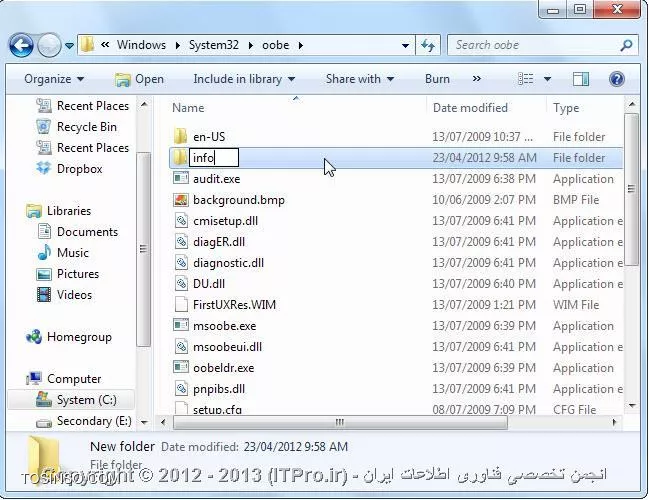Click the horizontal scrollbar thumb of file list
This screenshot has height=500, width=649.
[340, 423]
